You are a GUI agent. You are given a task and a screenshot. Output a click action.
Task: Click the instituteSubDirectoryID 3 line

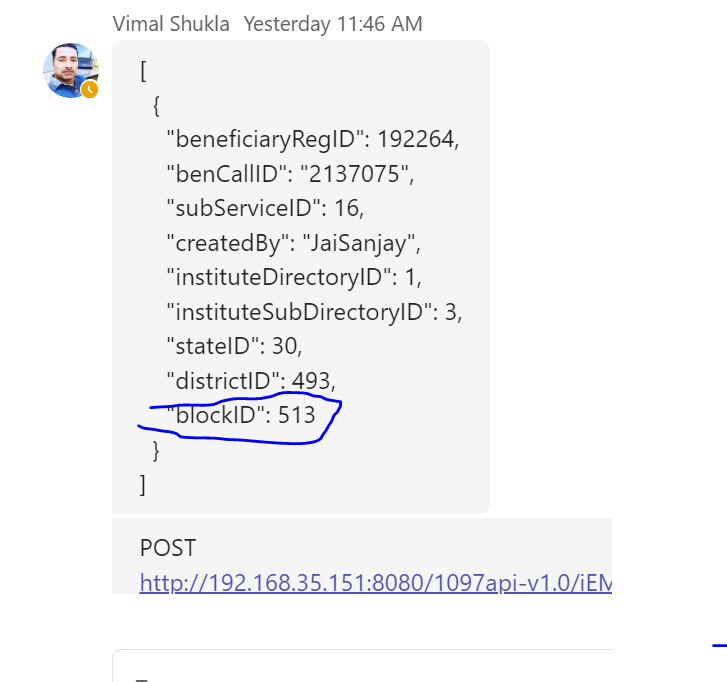click(x=314, y=312)
